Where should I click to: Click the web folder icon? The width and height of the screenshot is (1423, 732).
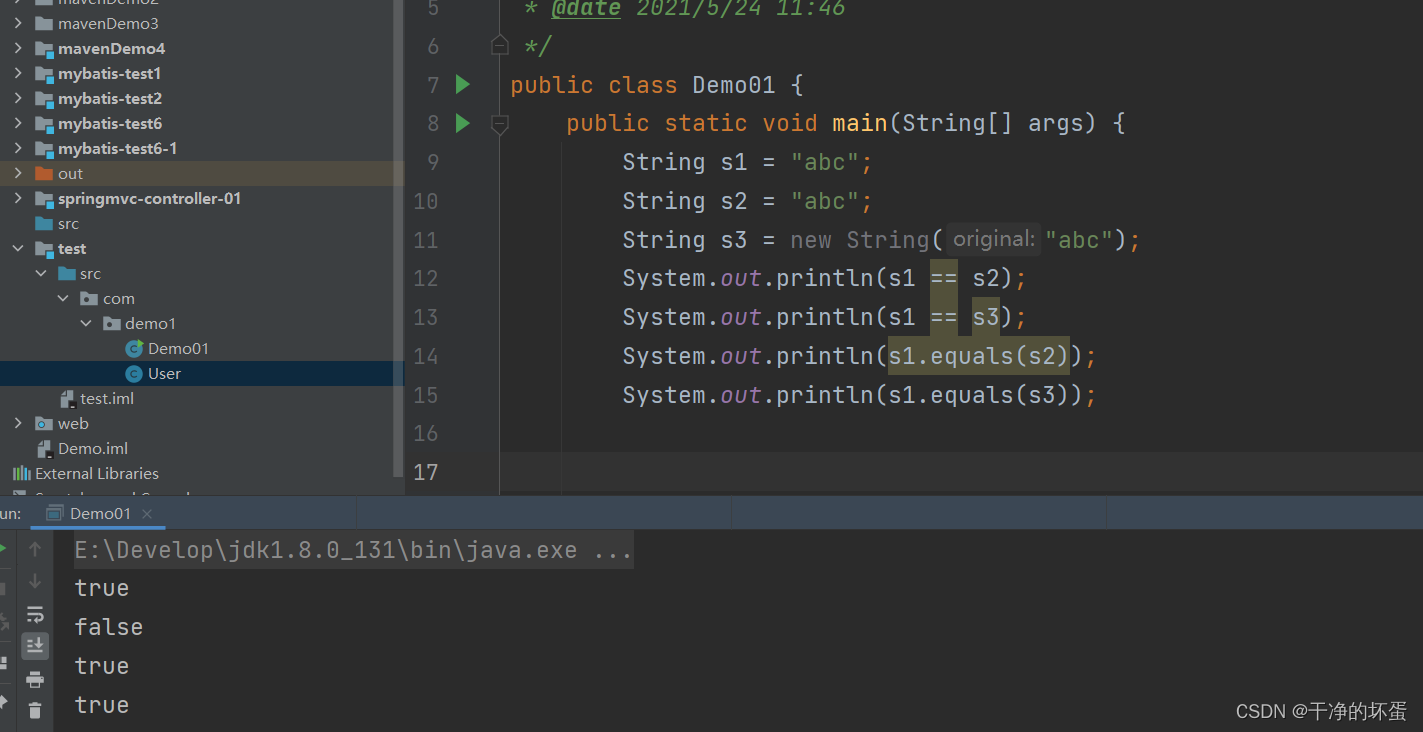44,424
